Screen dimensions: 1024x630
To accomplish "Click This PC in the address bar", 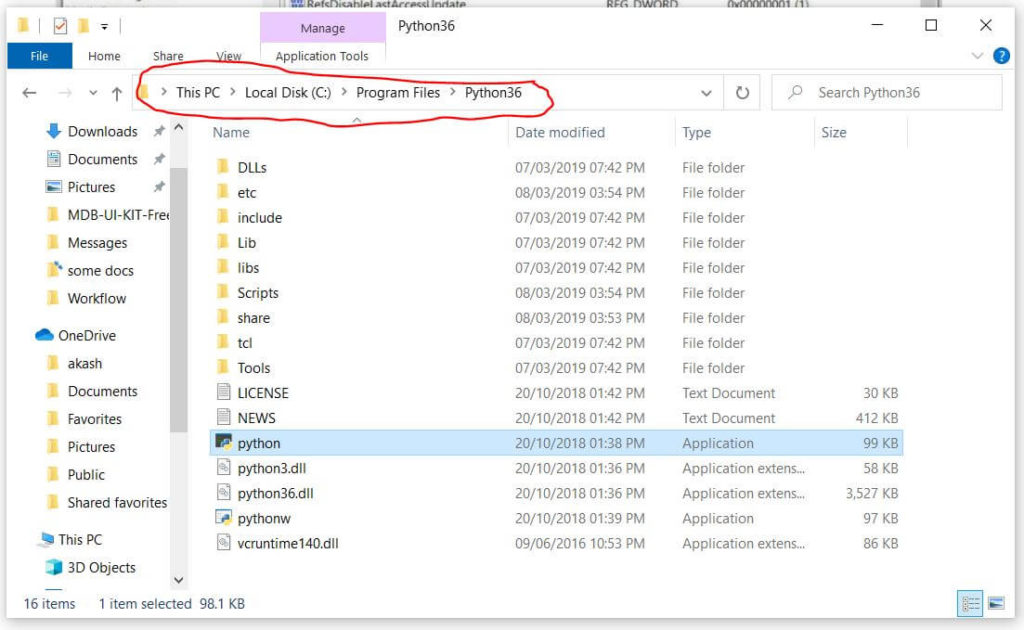I will coord(198,93).
